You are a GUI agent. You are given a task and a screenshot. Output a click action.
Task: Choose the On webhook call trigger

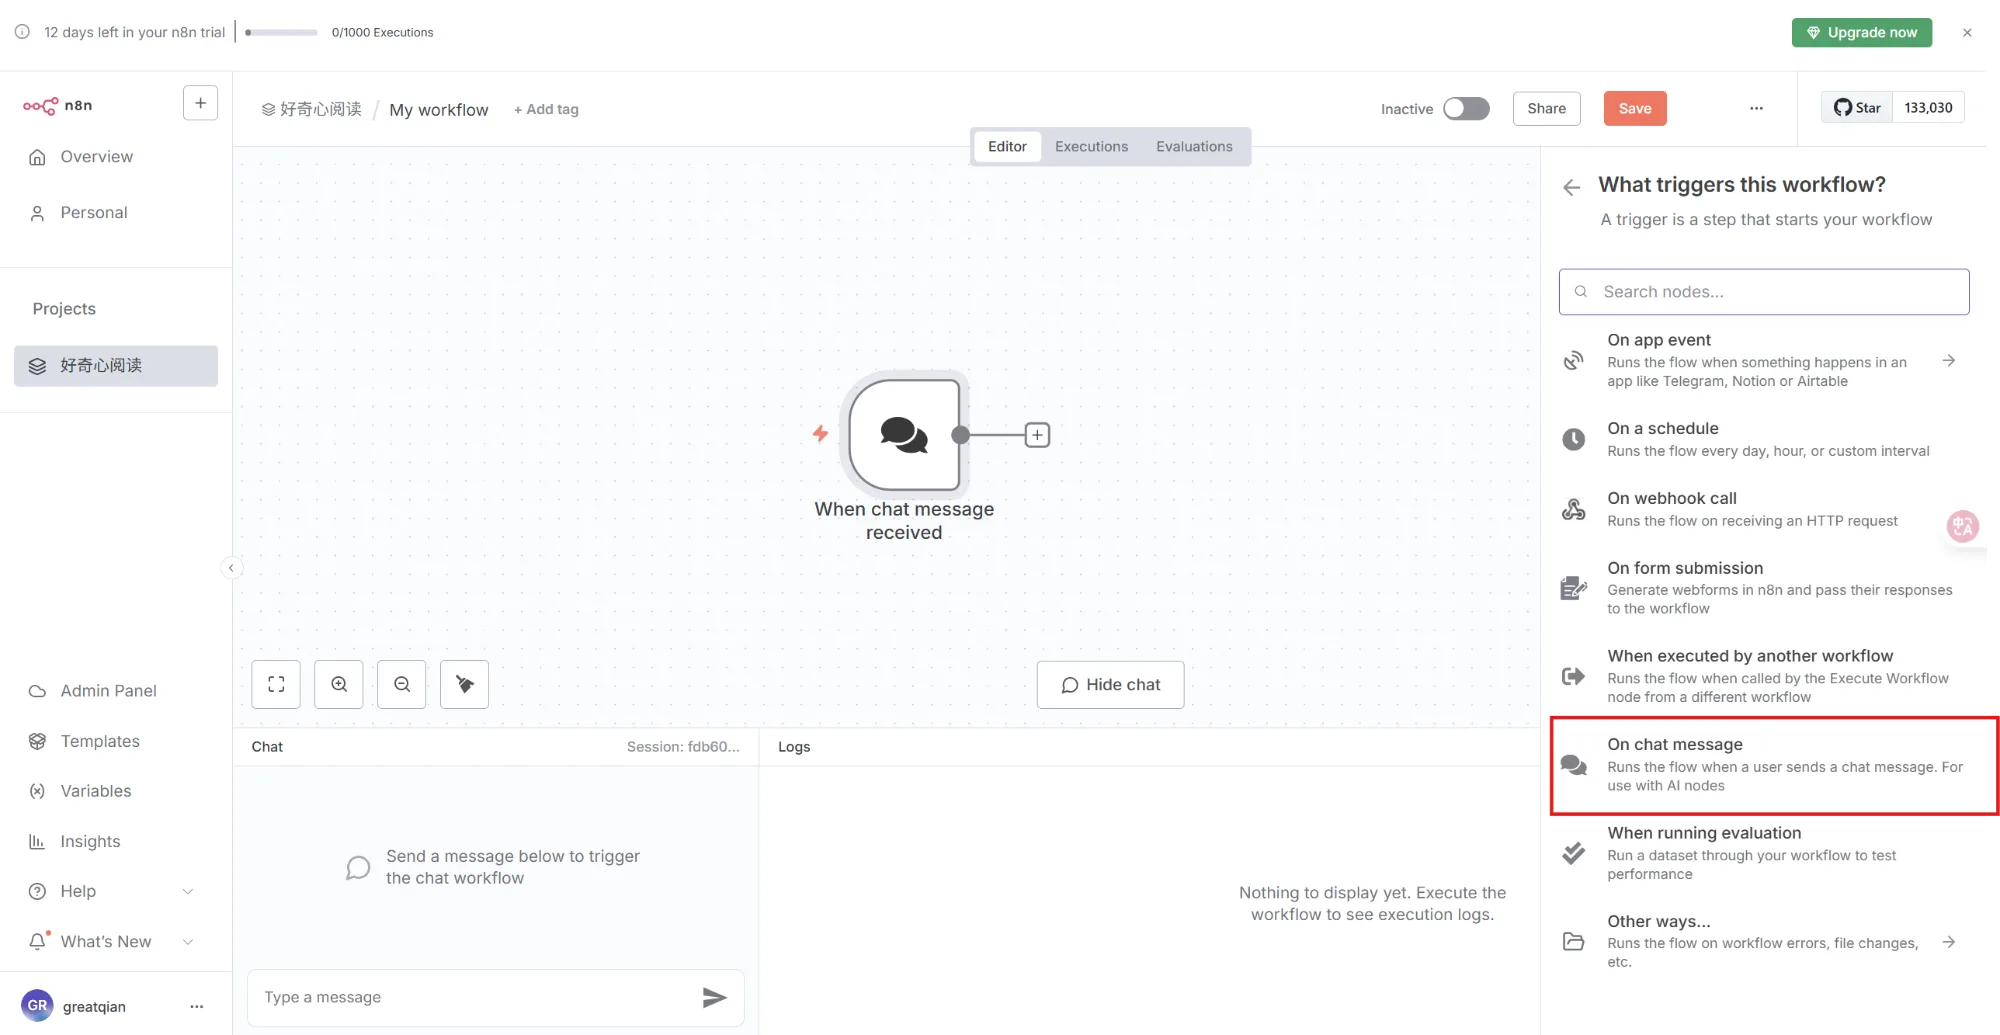[1765, 509]
